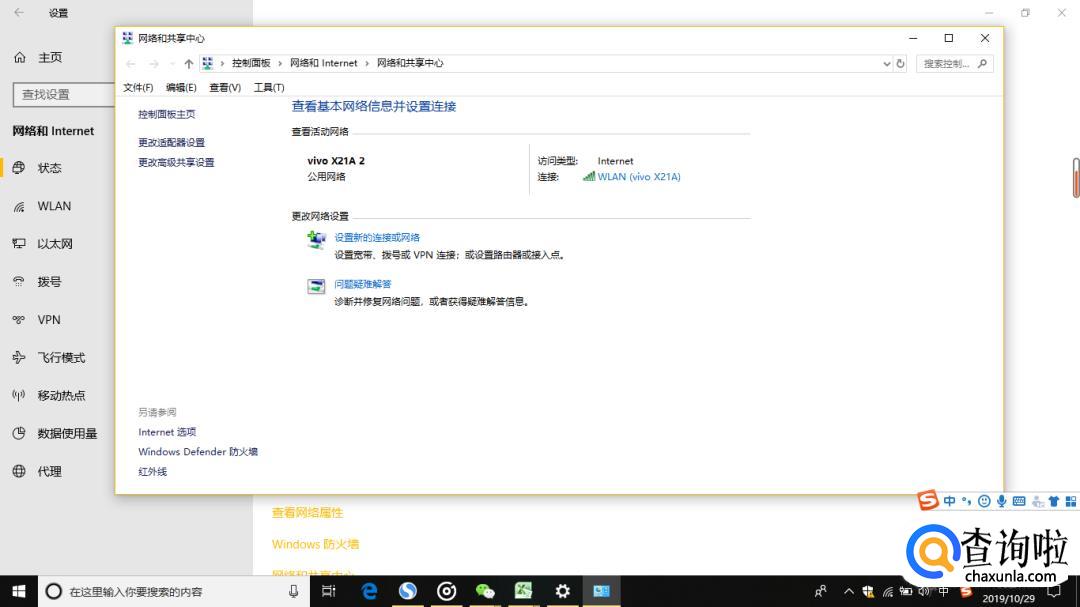Toggle Sogou punctuation mode
This screenshot has height=607, width=1080.
(x=967, y=501)
